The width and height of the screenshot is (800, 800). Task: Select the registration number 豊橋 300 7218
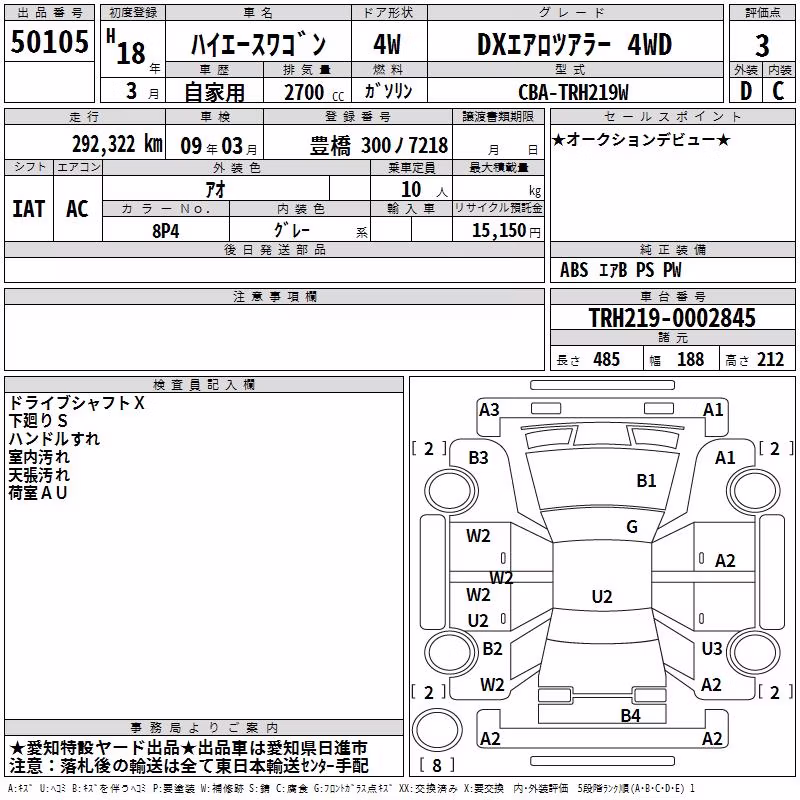379,146
